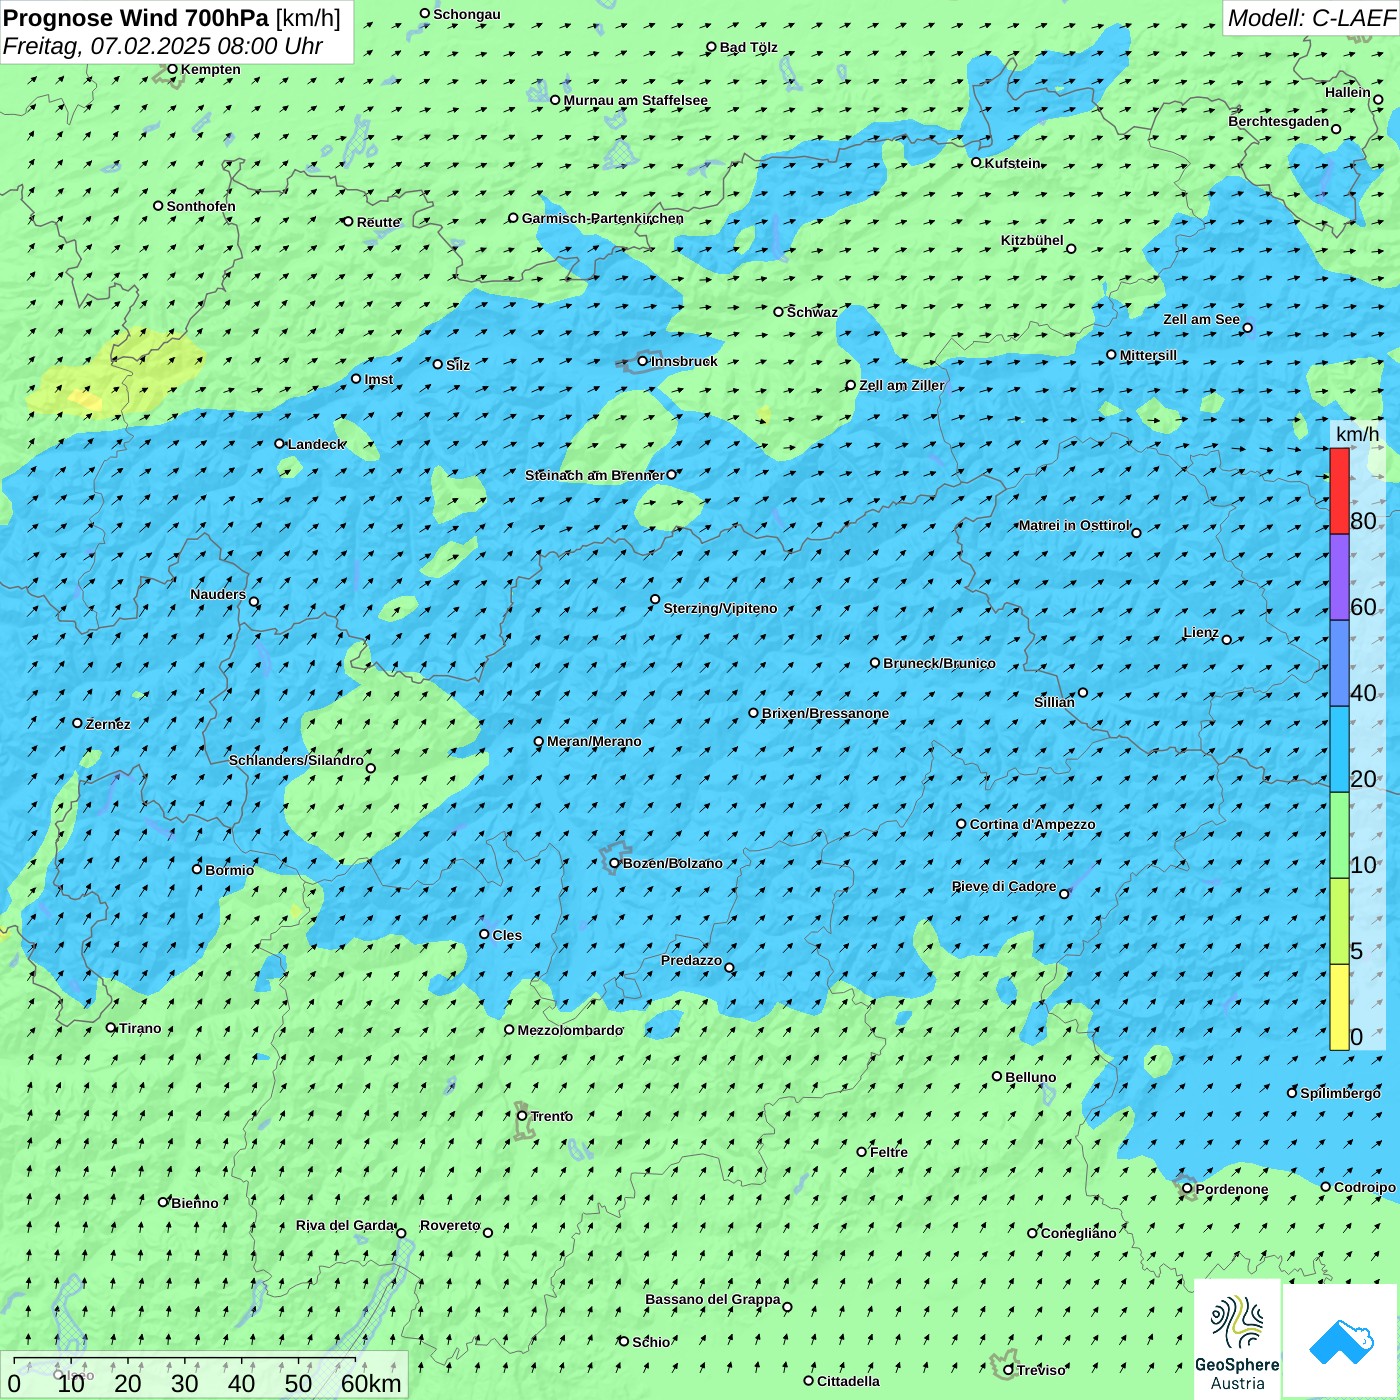Click the "Conegliano" label
The width and height of the screenshot is (1400, 1400).
(x=1078, y=1233)
